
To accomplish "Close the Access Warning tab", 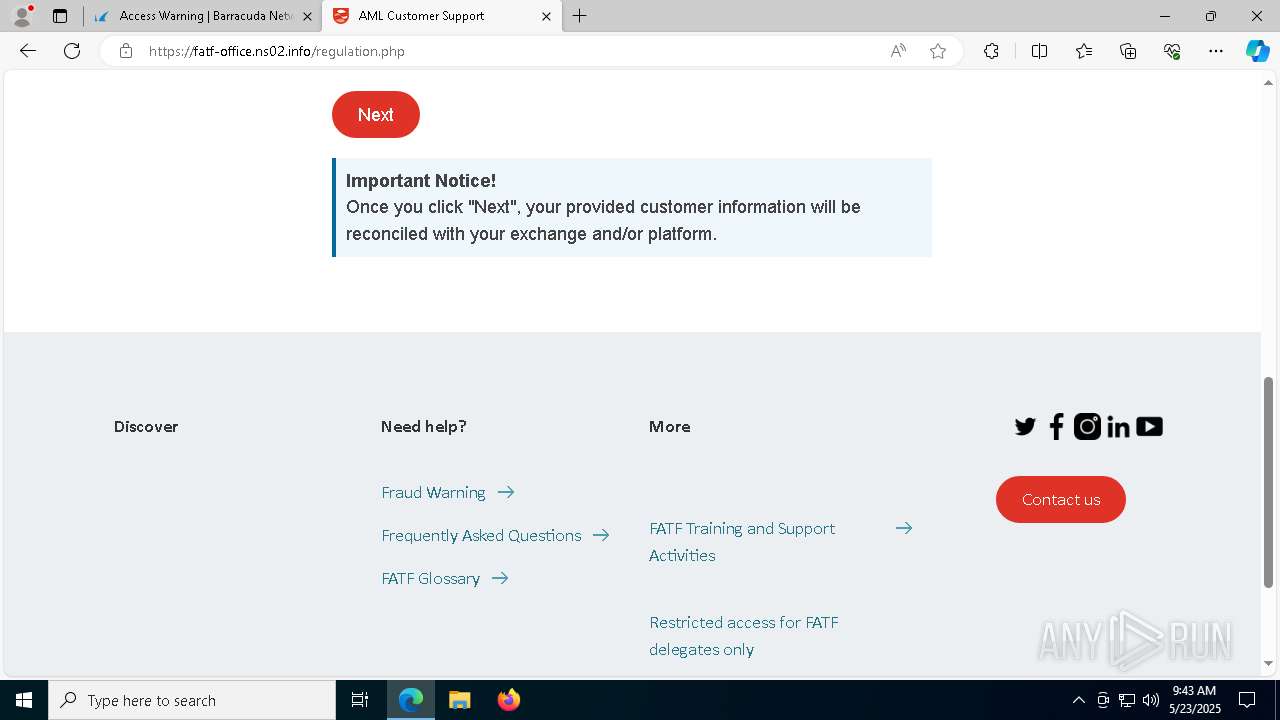I will pos(307,16).
